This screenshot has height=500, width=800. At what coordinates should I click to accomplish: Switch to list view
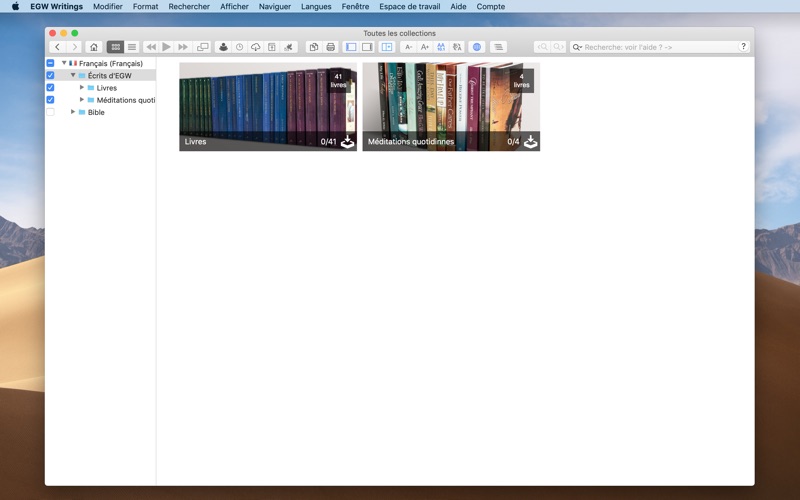pos(132,47)
